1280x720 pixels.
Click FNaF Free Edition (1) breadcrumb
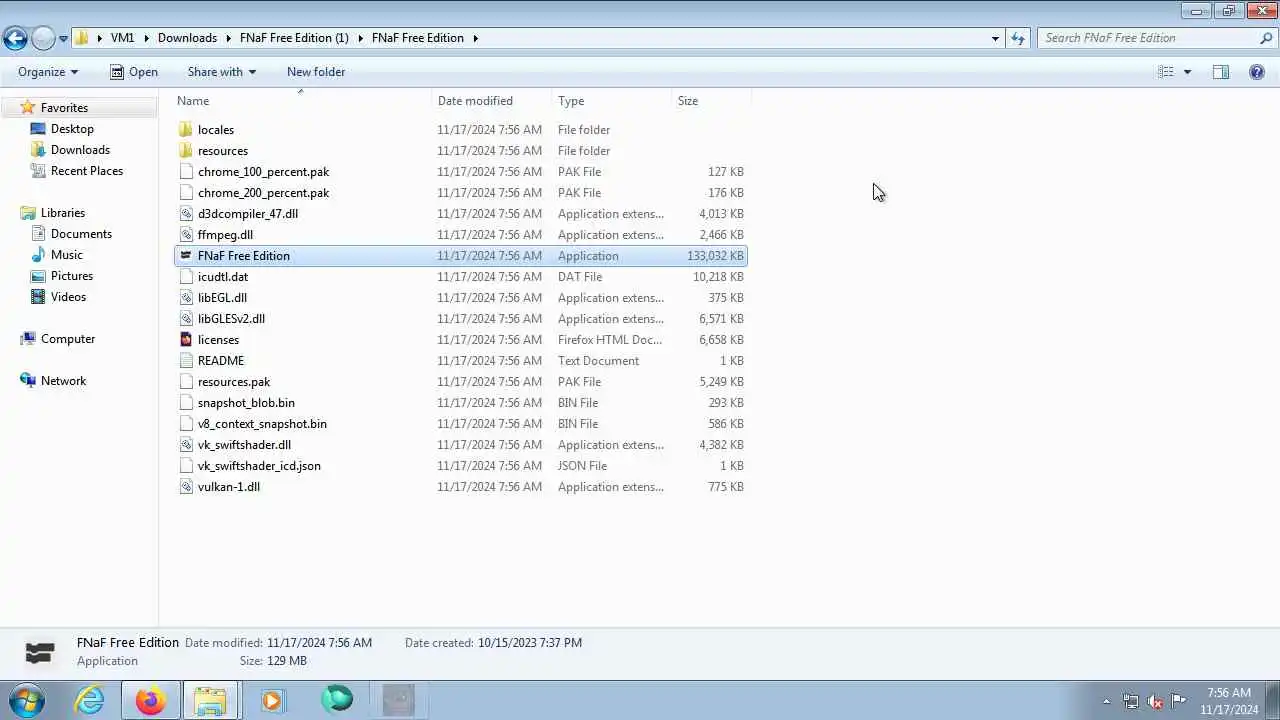coord(294,38)
